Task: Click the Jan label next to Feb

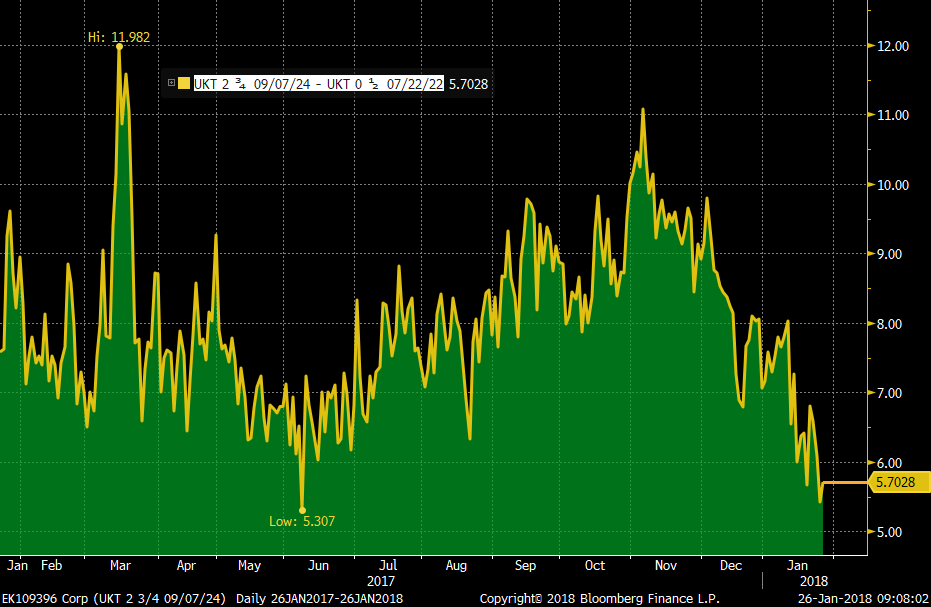Action: tap(17, 565)
